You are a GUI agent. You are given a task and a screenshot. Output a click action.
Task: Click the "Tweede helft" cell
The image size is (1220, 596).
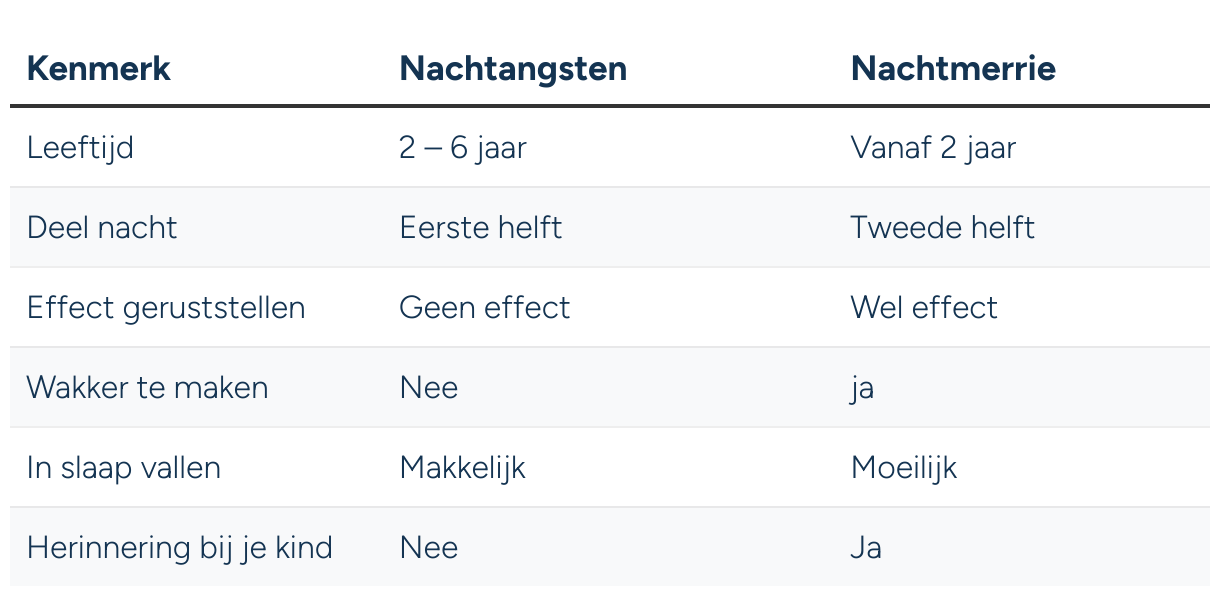pyautogui.click(x=942, y=228)
